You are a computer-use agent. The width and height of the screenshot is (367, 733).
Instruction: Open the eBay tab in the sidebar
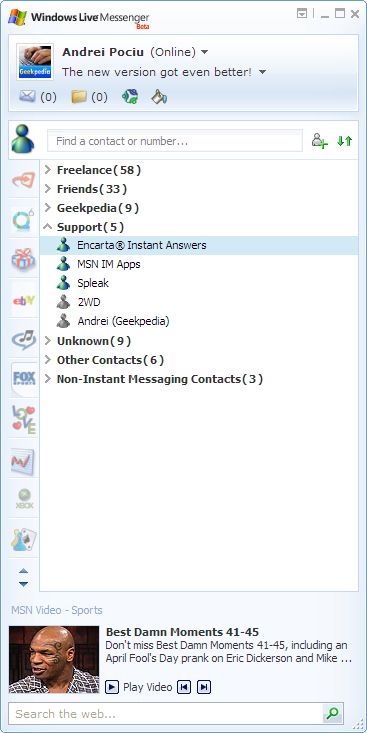click(23, 299)
